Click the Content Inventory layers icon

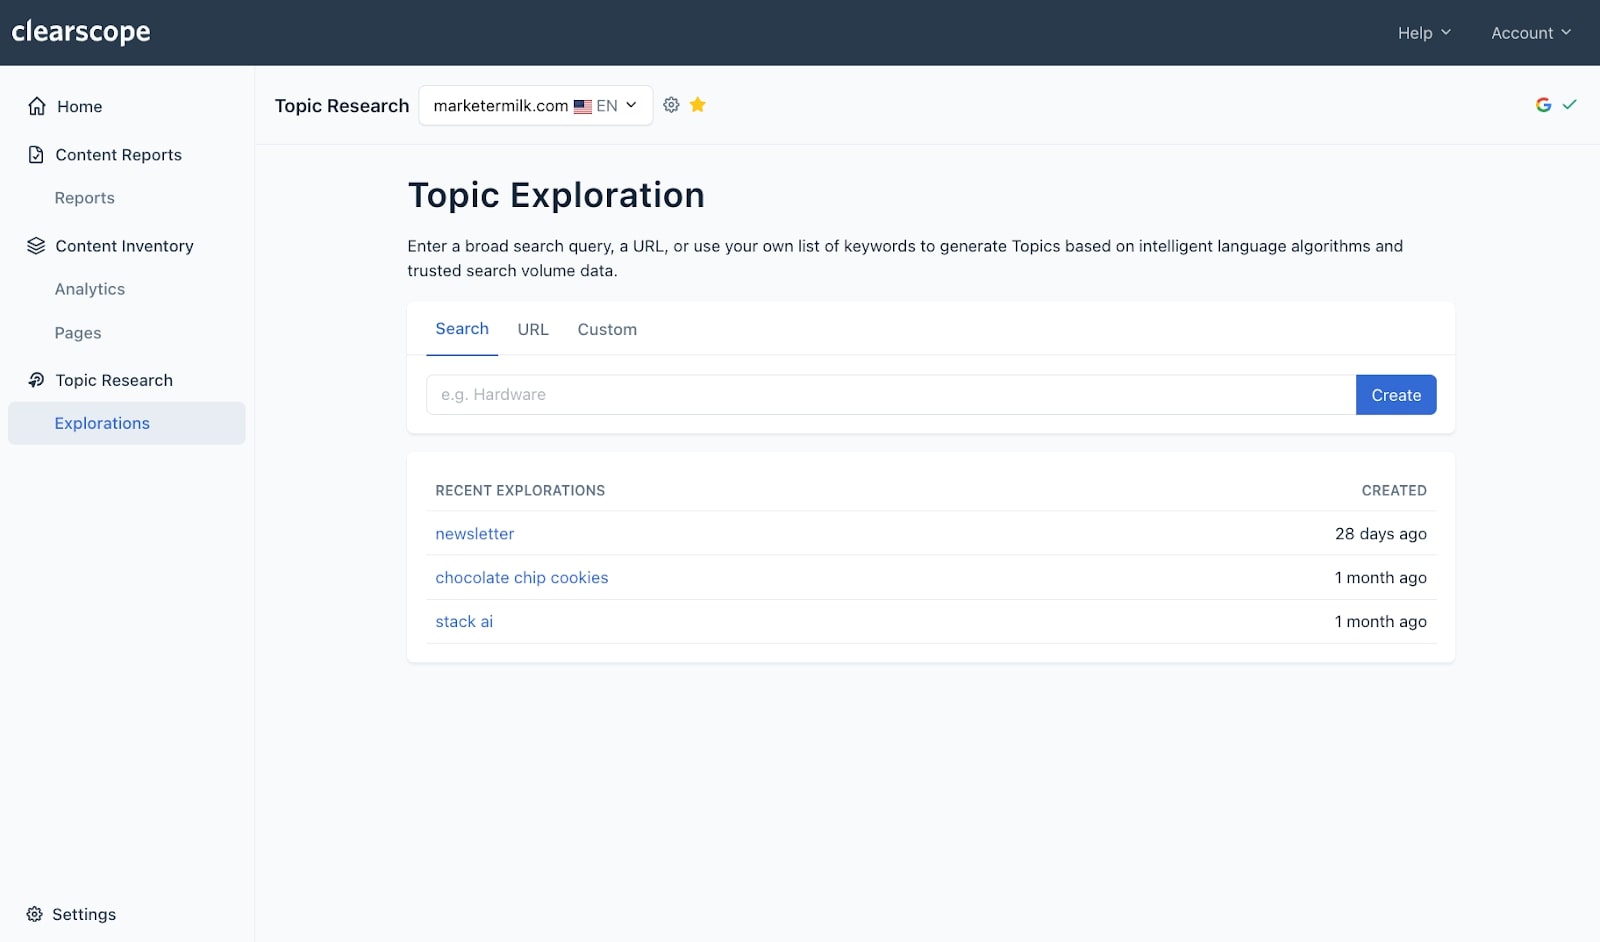[x=36, y=246]
